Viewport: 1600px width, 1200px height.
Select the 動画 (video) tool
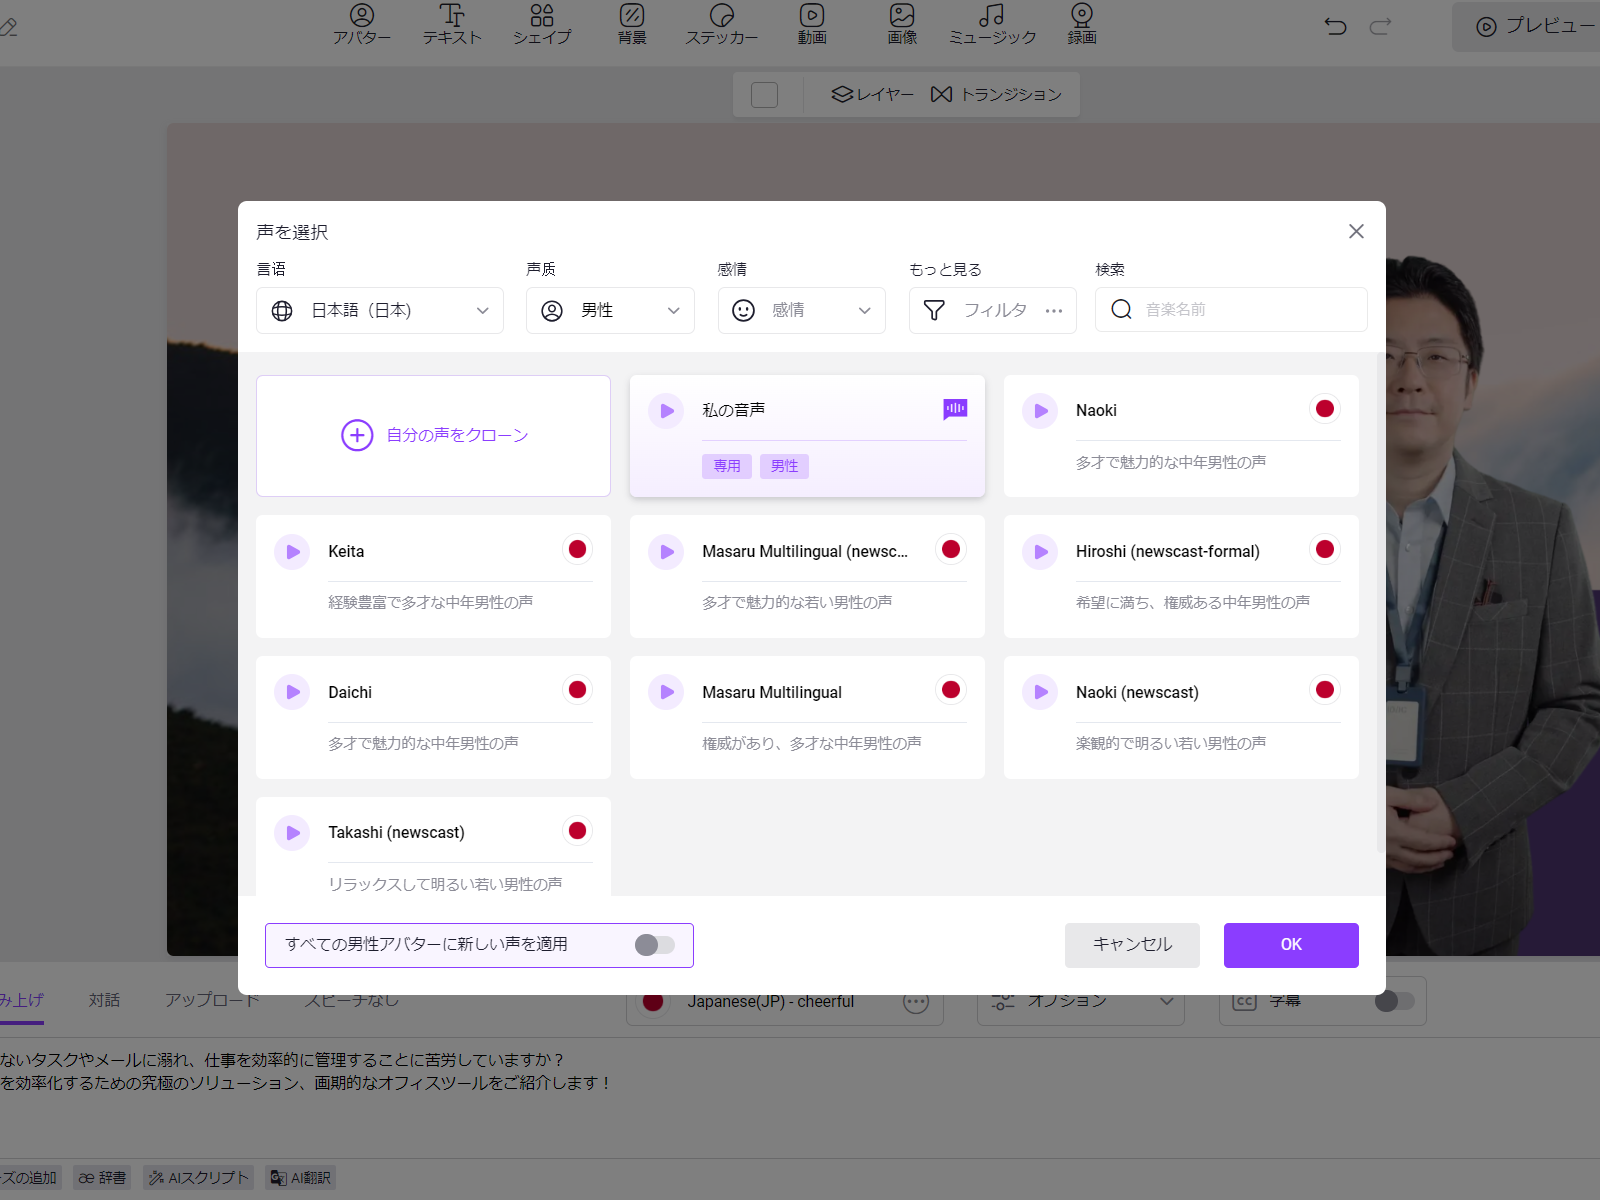coord(812,25)
